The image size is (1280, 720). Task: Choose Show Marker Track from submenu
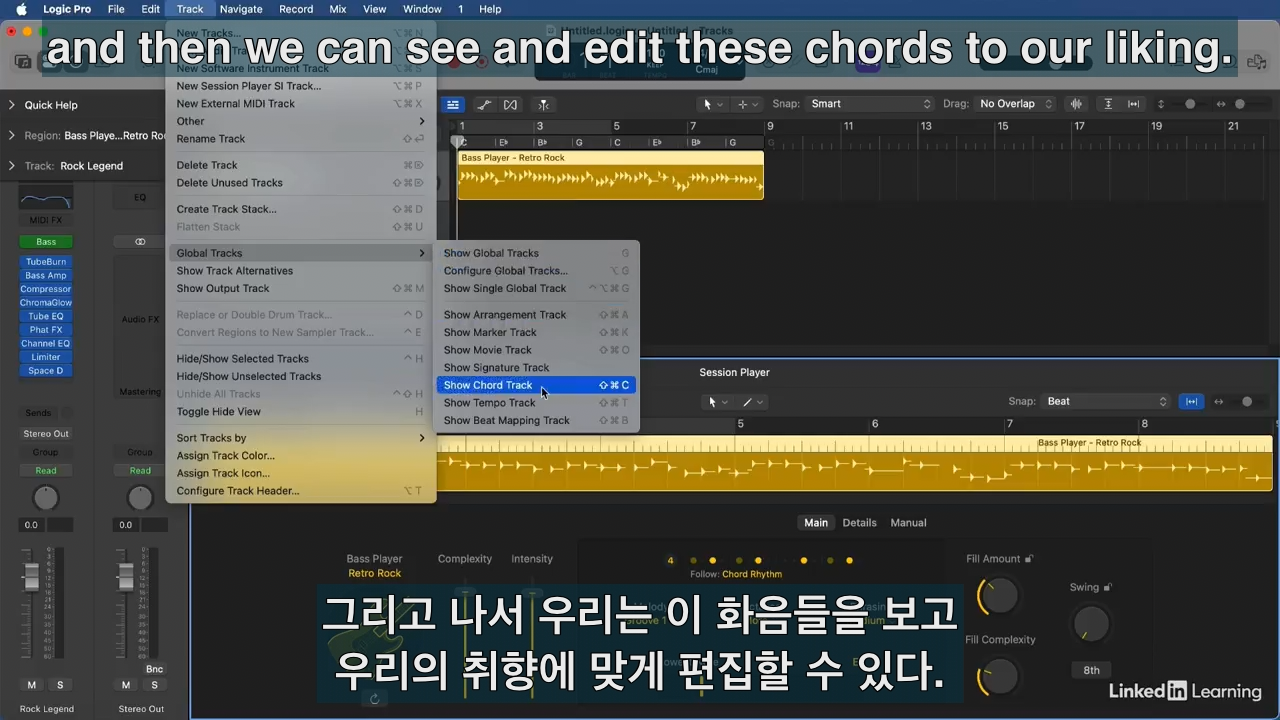(x=536, y=332)
